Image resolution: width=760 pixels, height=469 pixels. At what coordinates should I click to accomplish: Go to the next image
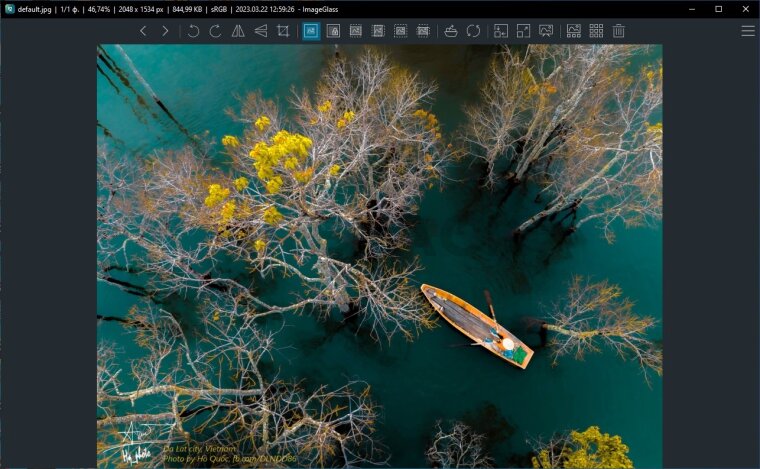pos(165,31)
